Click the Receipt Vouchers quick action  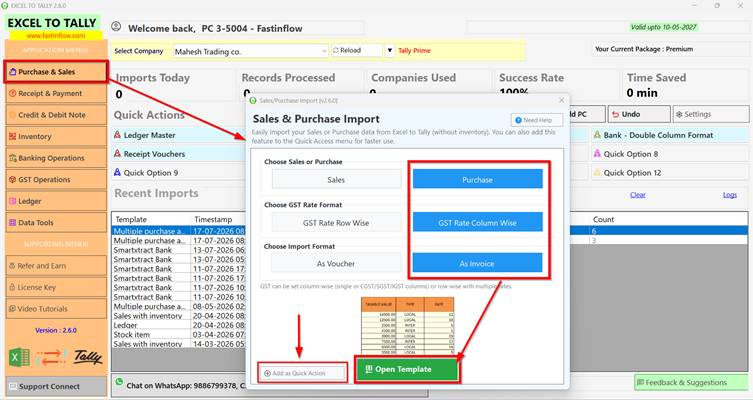click(x=179, y=154)
